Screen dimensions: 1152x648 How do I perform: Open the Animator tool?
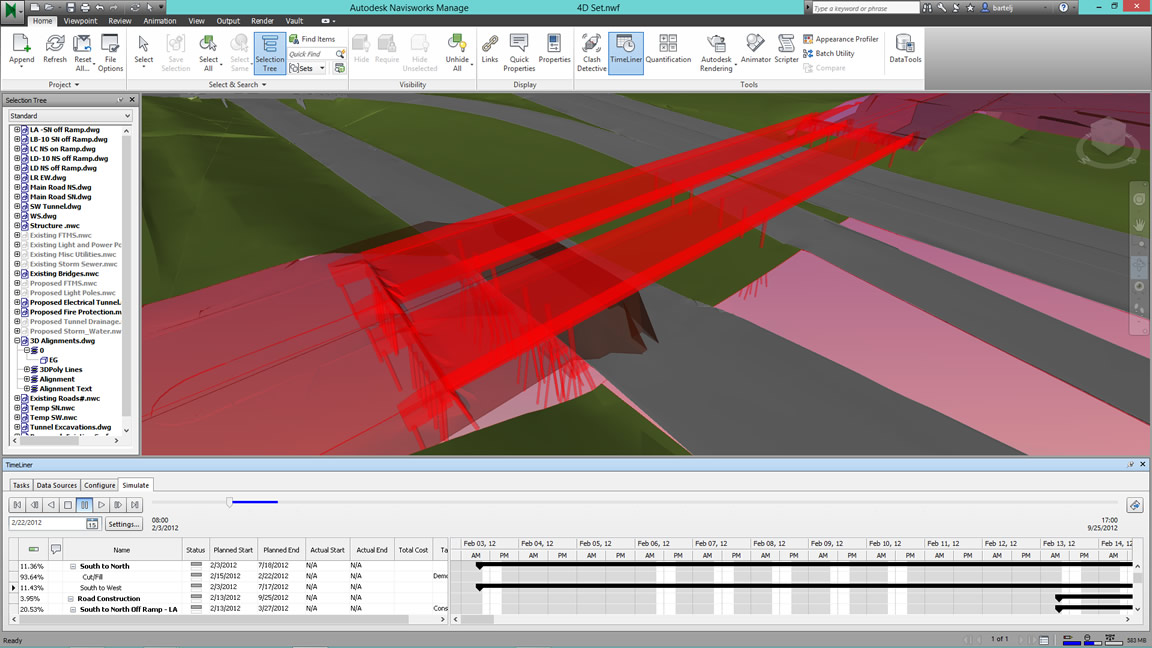755,51
